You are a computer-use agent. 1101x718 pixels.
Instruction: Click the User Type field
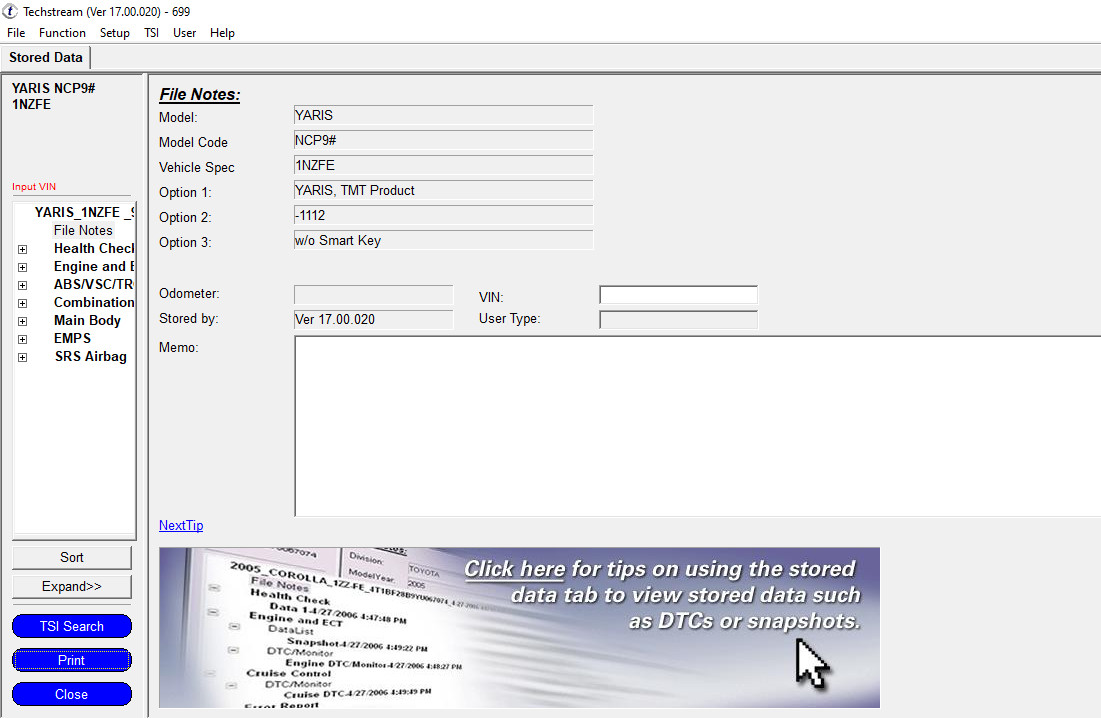tap(678, 319)
